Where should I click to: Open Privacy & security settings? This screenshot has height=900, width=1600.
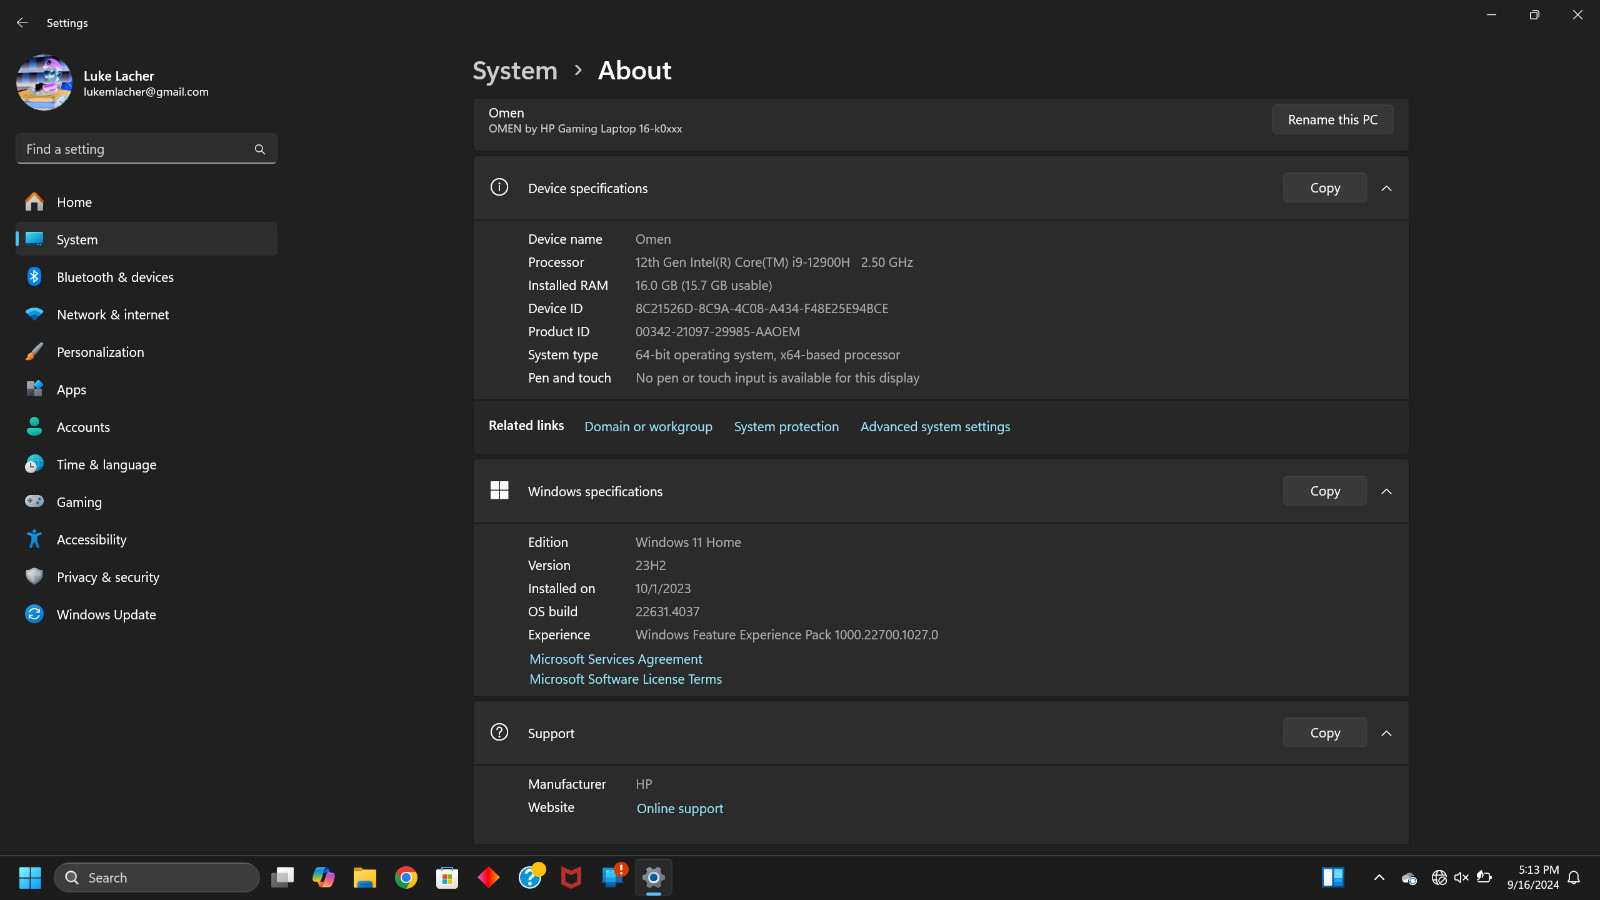pos(146,577)
